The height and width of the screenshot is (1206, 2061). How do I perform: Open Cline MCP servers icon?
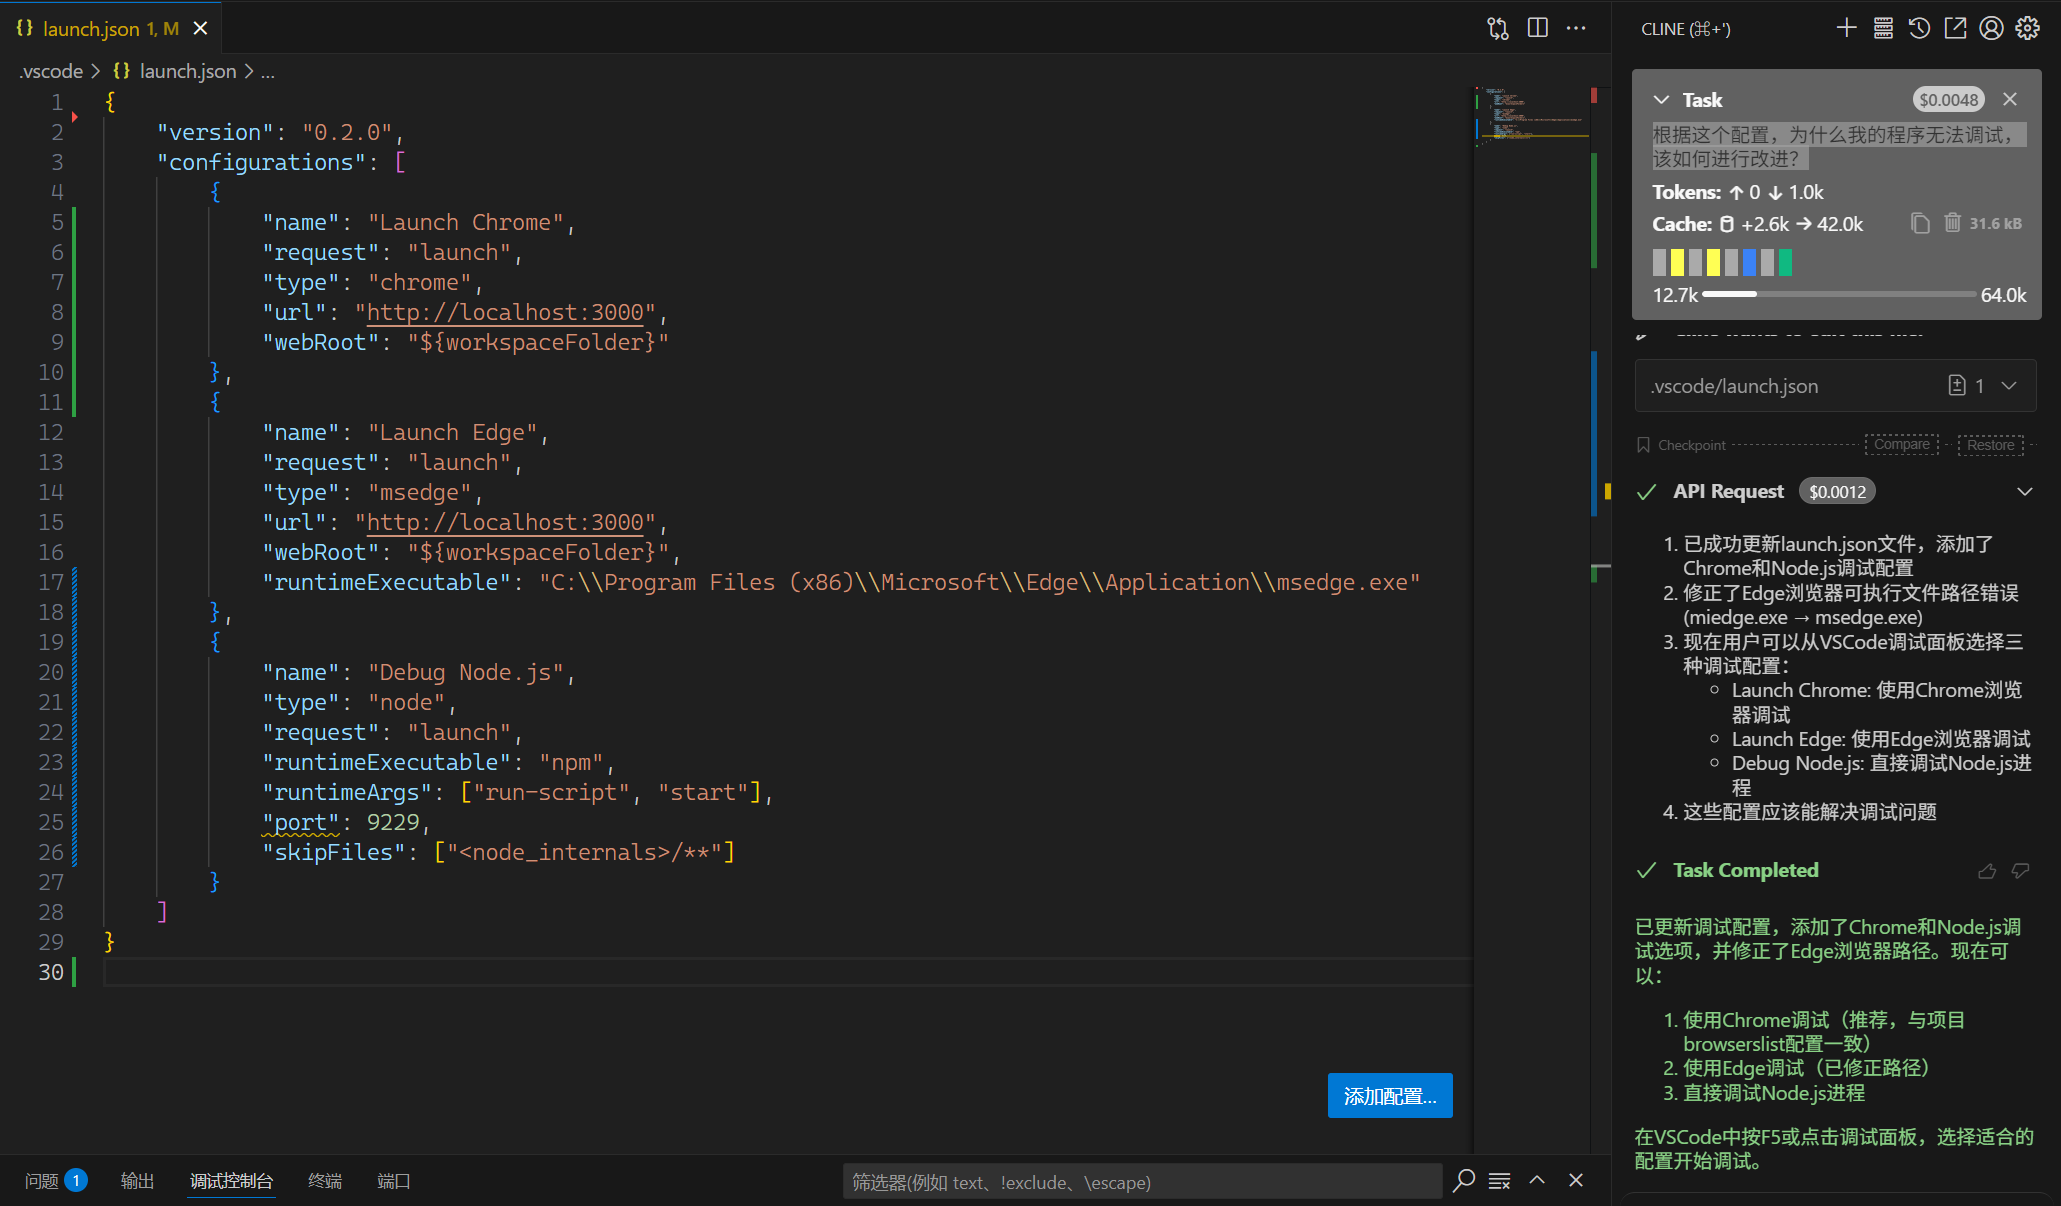point(1882,28)
